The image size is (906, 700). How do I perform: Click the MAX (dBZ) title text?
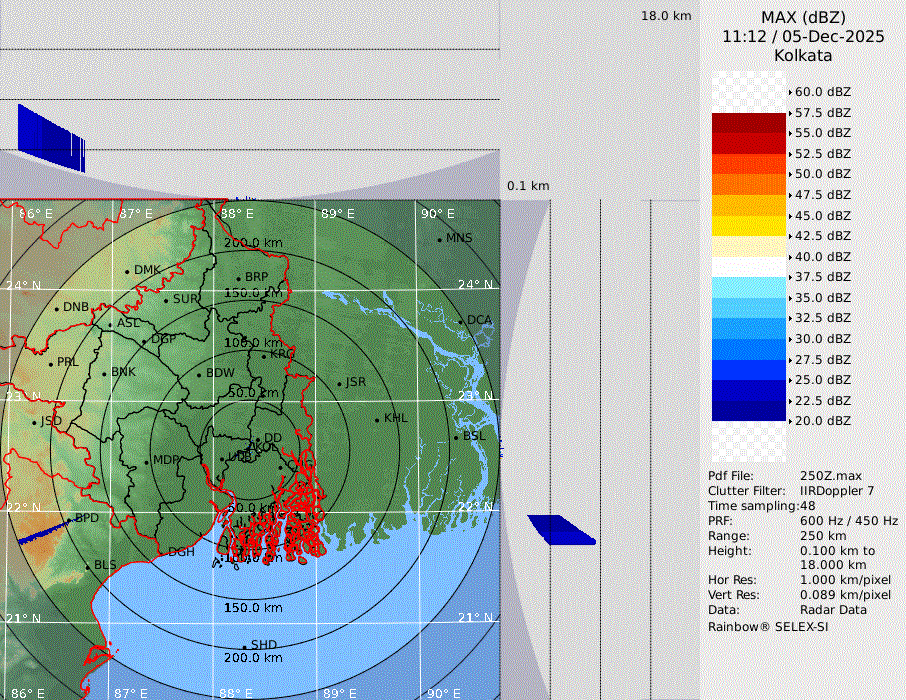[x=802, y=17]
